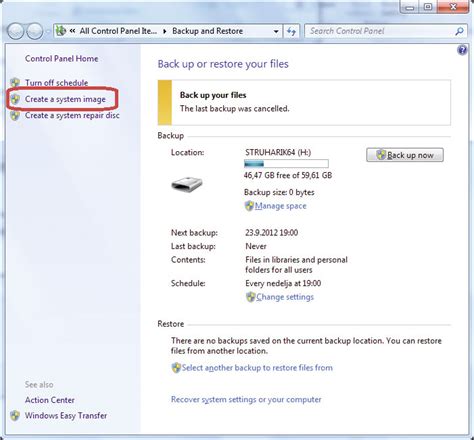
Task: Click the double chevron at address bar start
Action: click(72, 31)
